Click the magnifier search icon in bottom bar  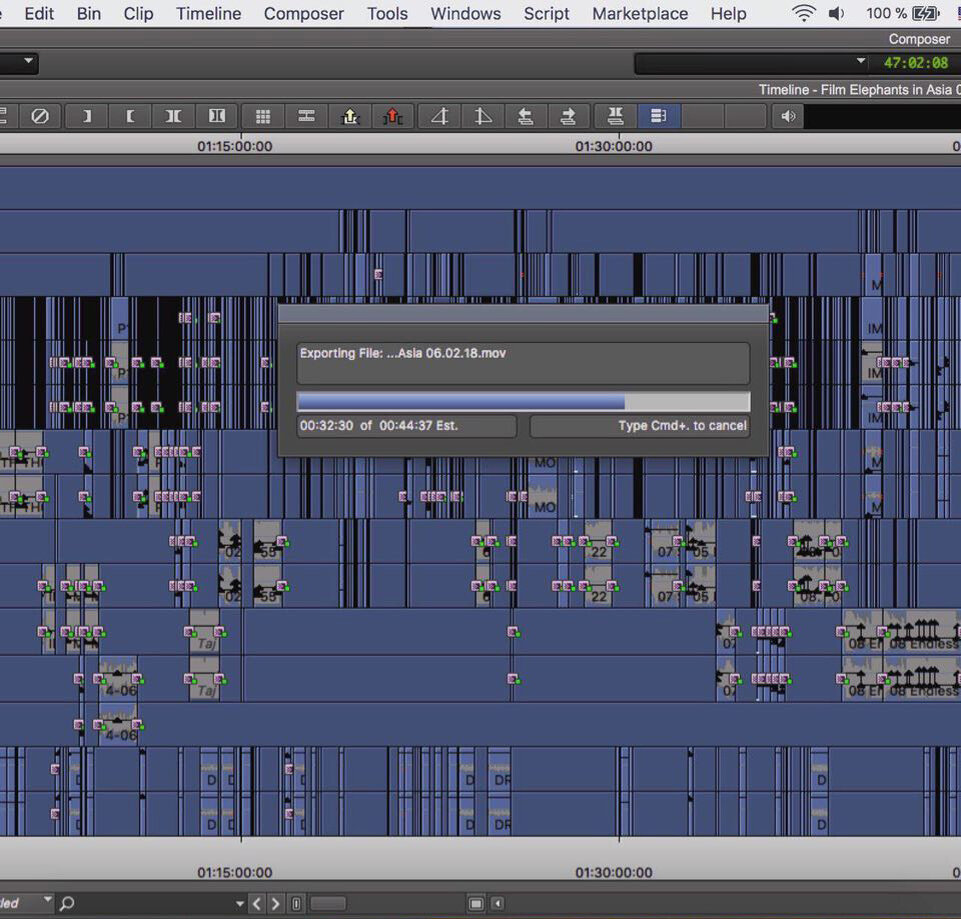(x=67, y=902)
